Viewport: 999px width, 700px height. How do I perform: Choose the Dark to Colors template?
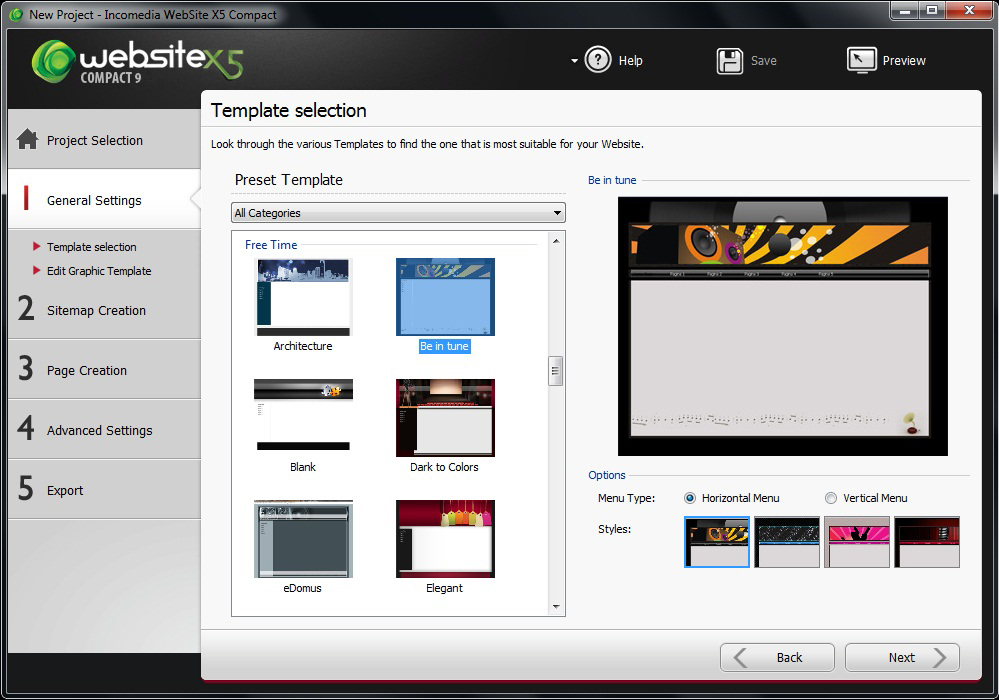[445, 417]
